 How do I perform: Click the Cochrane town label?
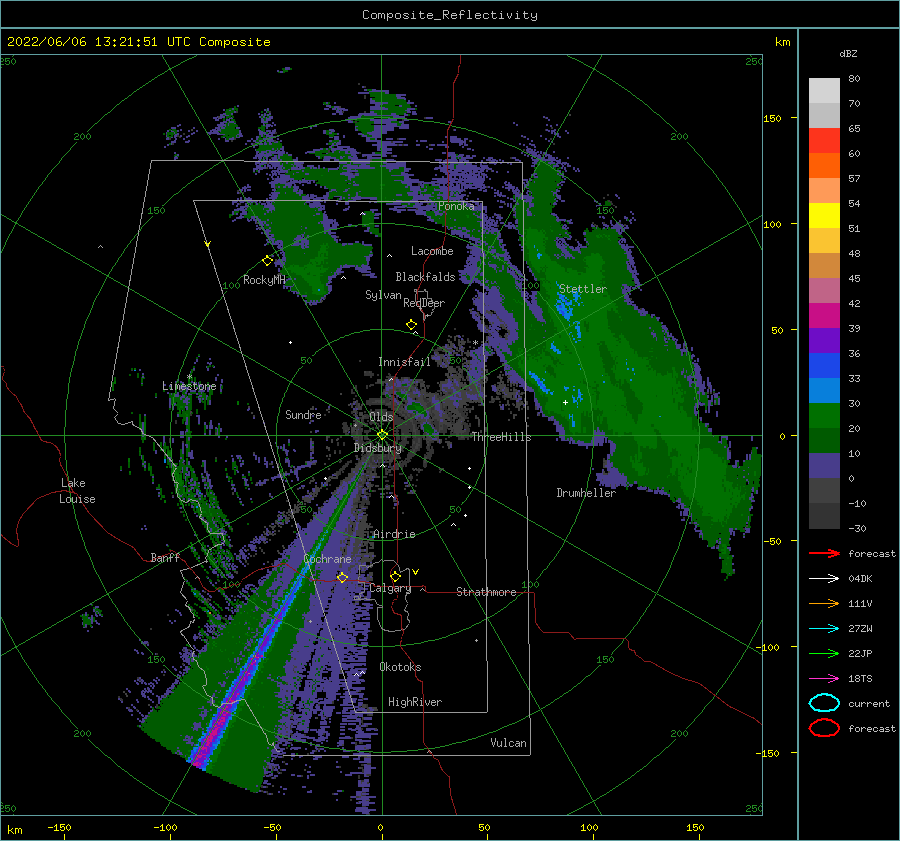tap(327, 559)
